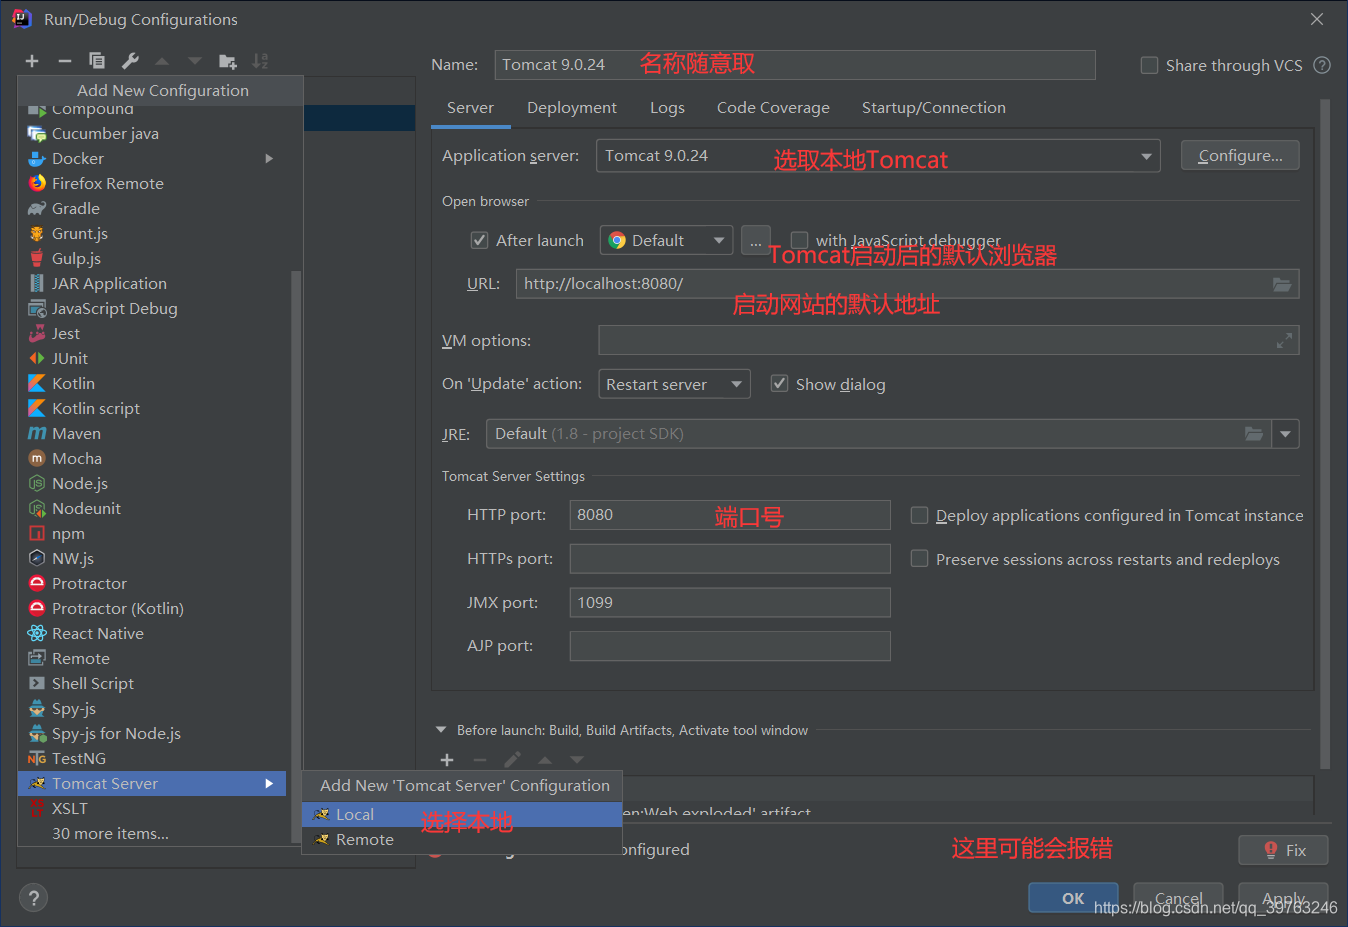
Task: Click the OK button
Action: (1073, 898)
